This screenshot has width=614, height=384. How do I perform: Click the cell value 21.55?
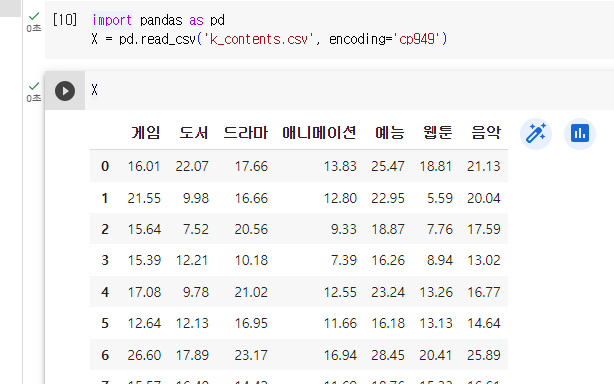point(144,198)
